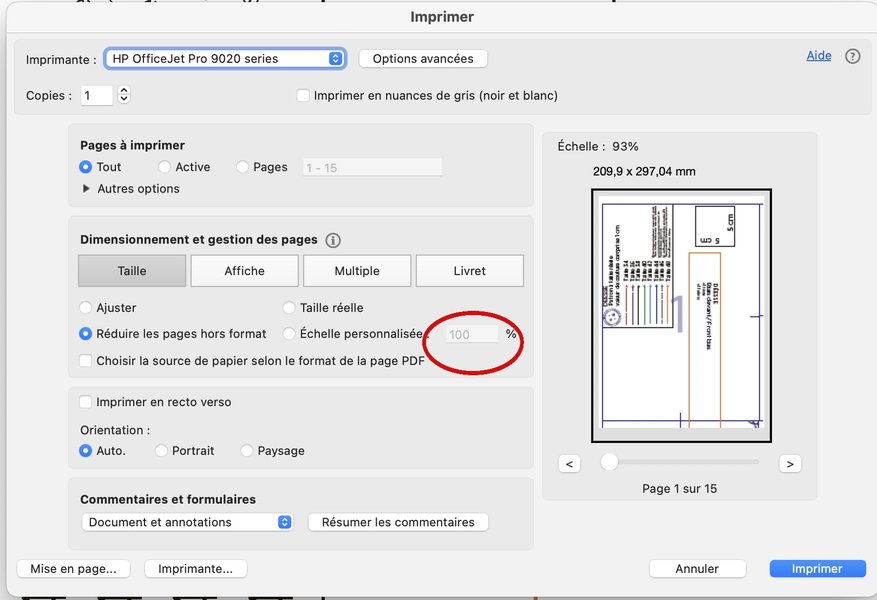Viewport: 877px width, 600px height.
Task: Open the Imprimante printer dropdown
Action: (225, 59)
